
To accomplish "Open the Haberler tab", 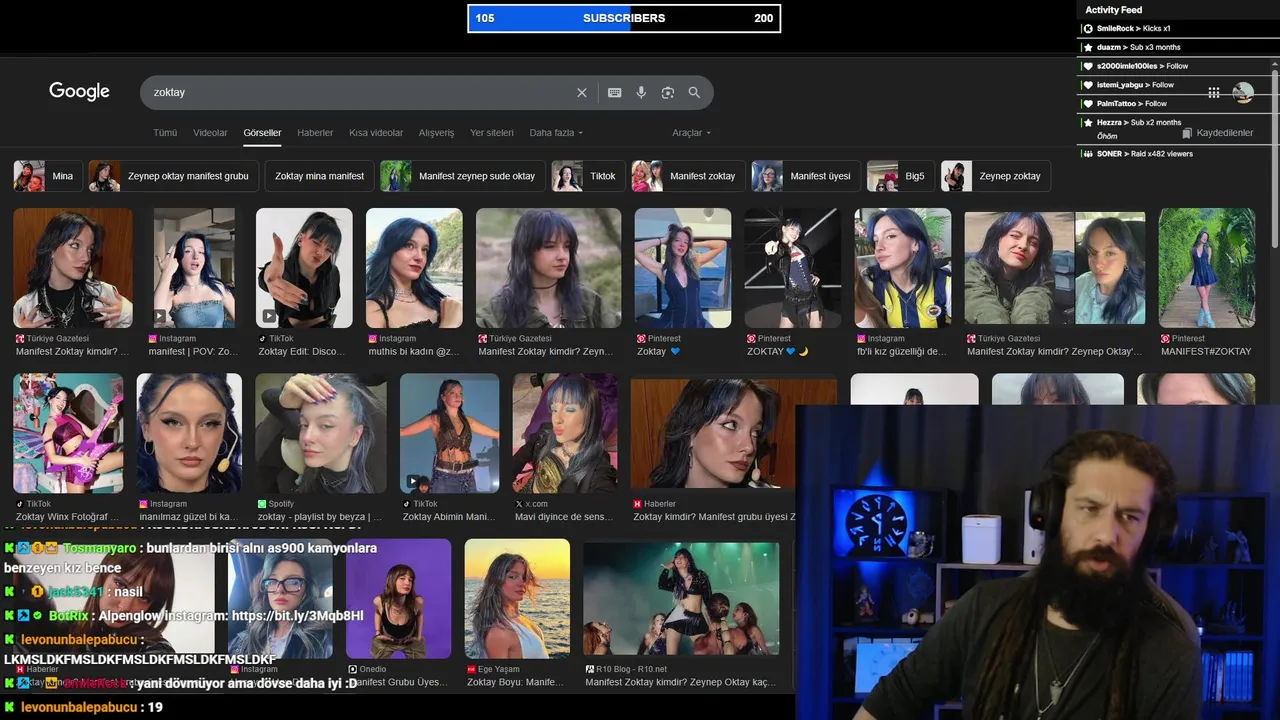I will click(315, 133).
